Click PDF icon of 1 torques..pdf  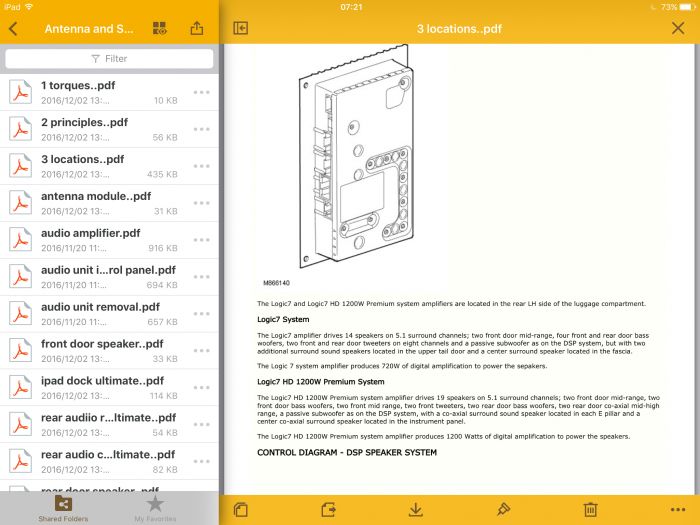click(x=21, y=92)
